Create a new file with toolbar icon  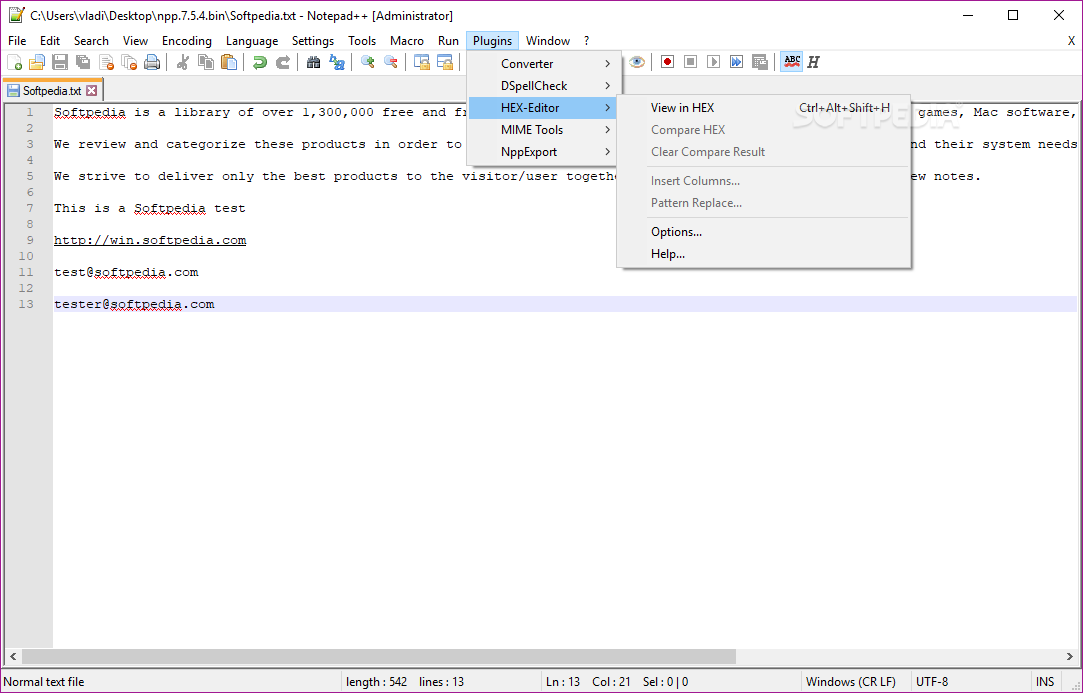click(15, 62)
